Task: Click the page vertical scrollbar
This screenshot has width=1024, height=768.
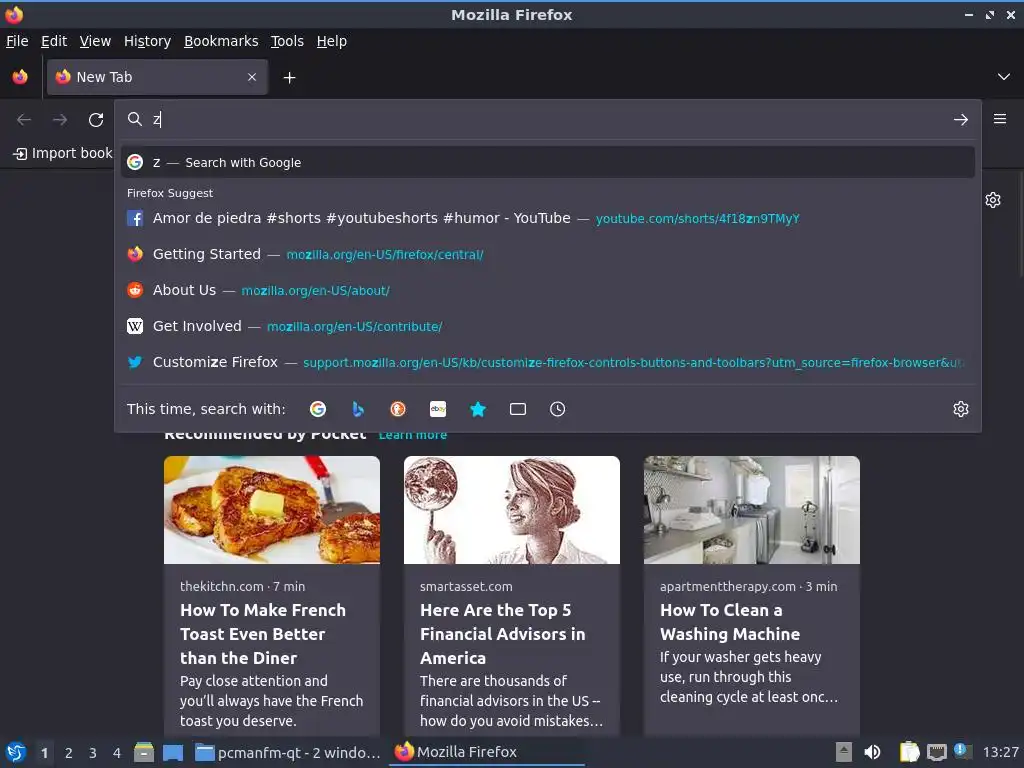Action: pos(1020,222)
